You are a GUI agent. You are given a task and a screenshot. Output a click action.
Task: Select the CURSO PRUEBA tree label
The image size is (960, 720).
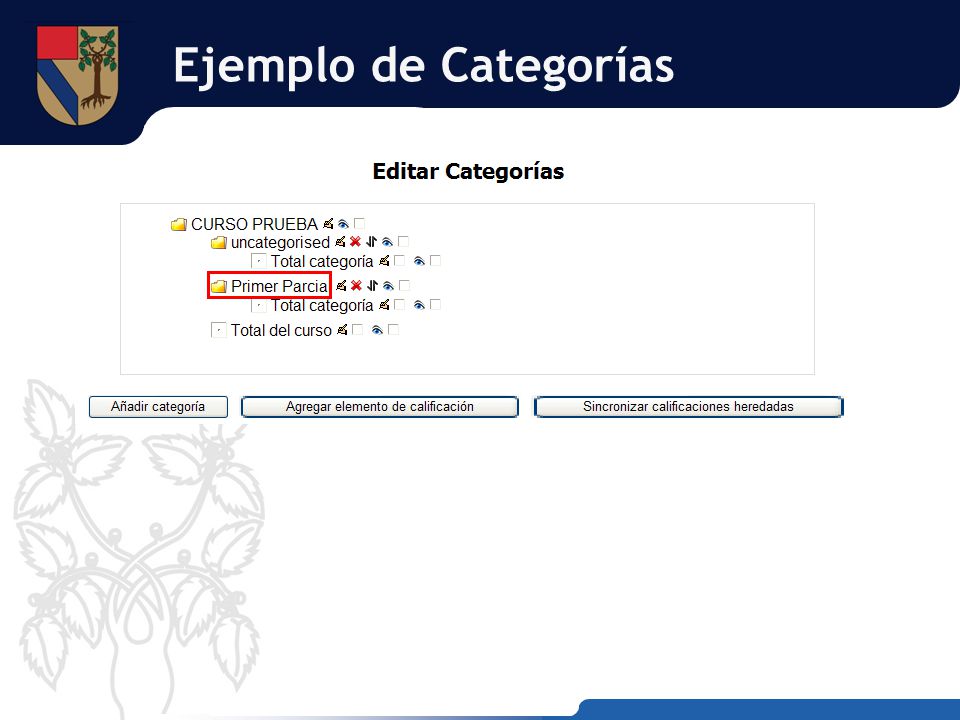coord(254,224)
